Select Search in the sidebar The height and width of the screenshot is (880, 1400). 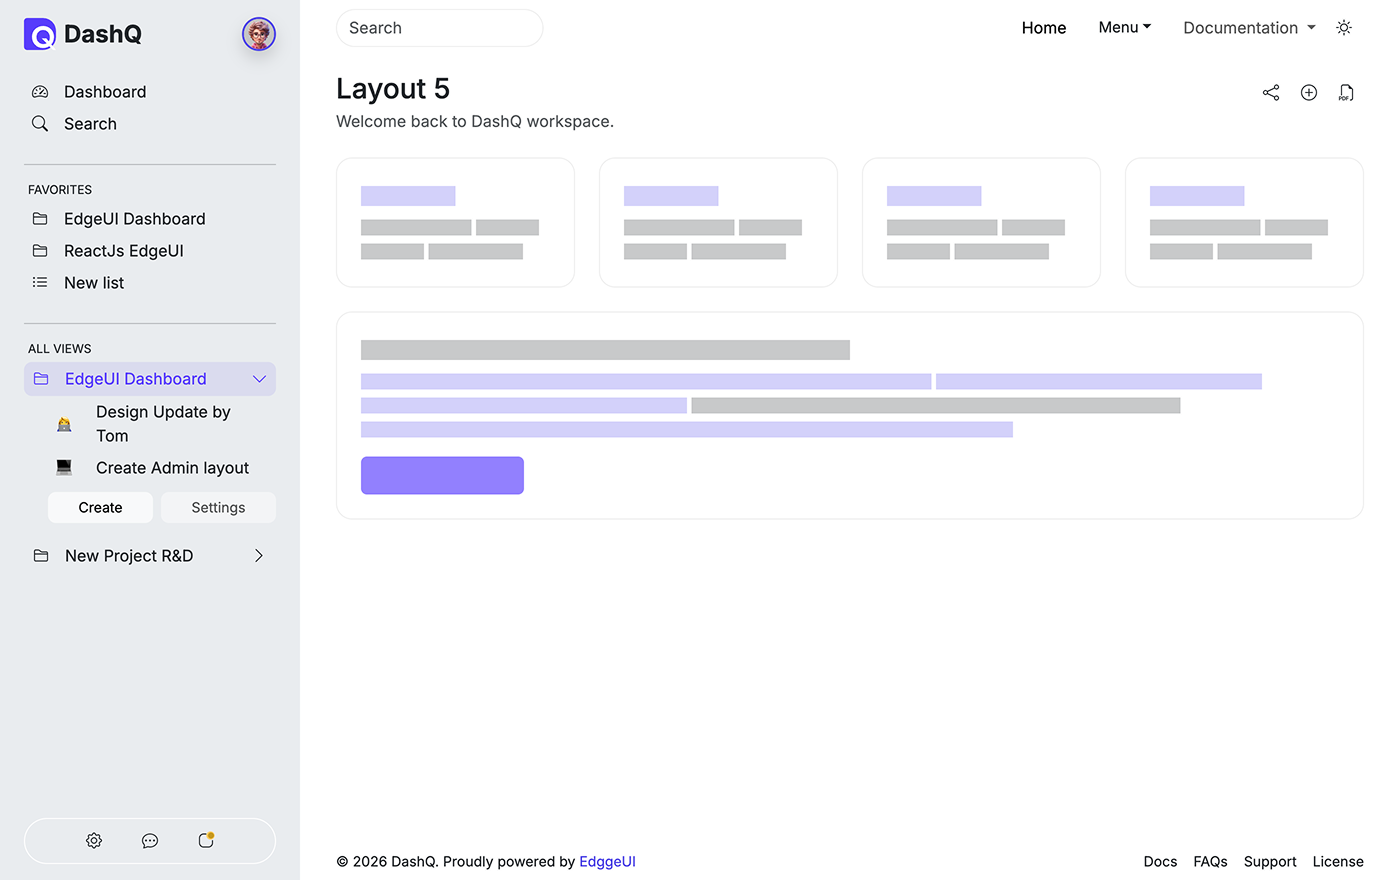pyautogui.click(x=89, y=123)
